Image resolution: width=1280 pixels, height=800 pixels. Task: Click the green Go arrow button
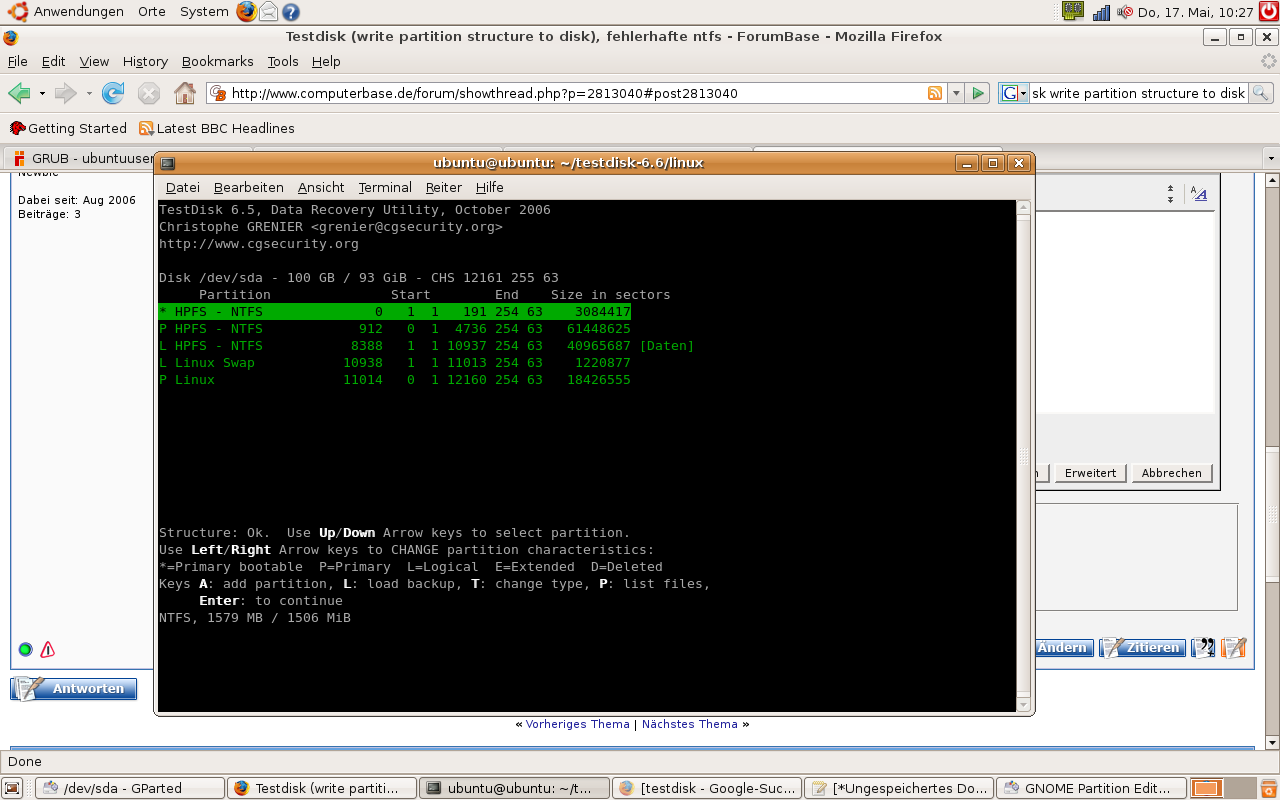978,93
